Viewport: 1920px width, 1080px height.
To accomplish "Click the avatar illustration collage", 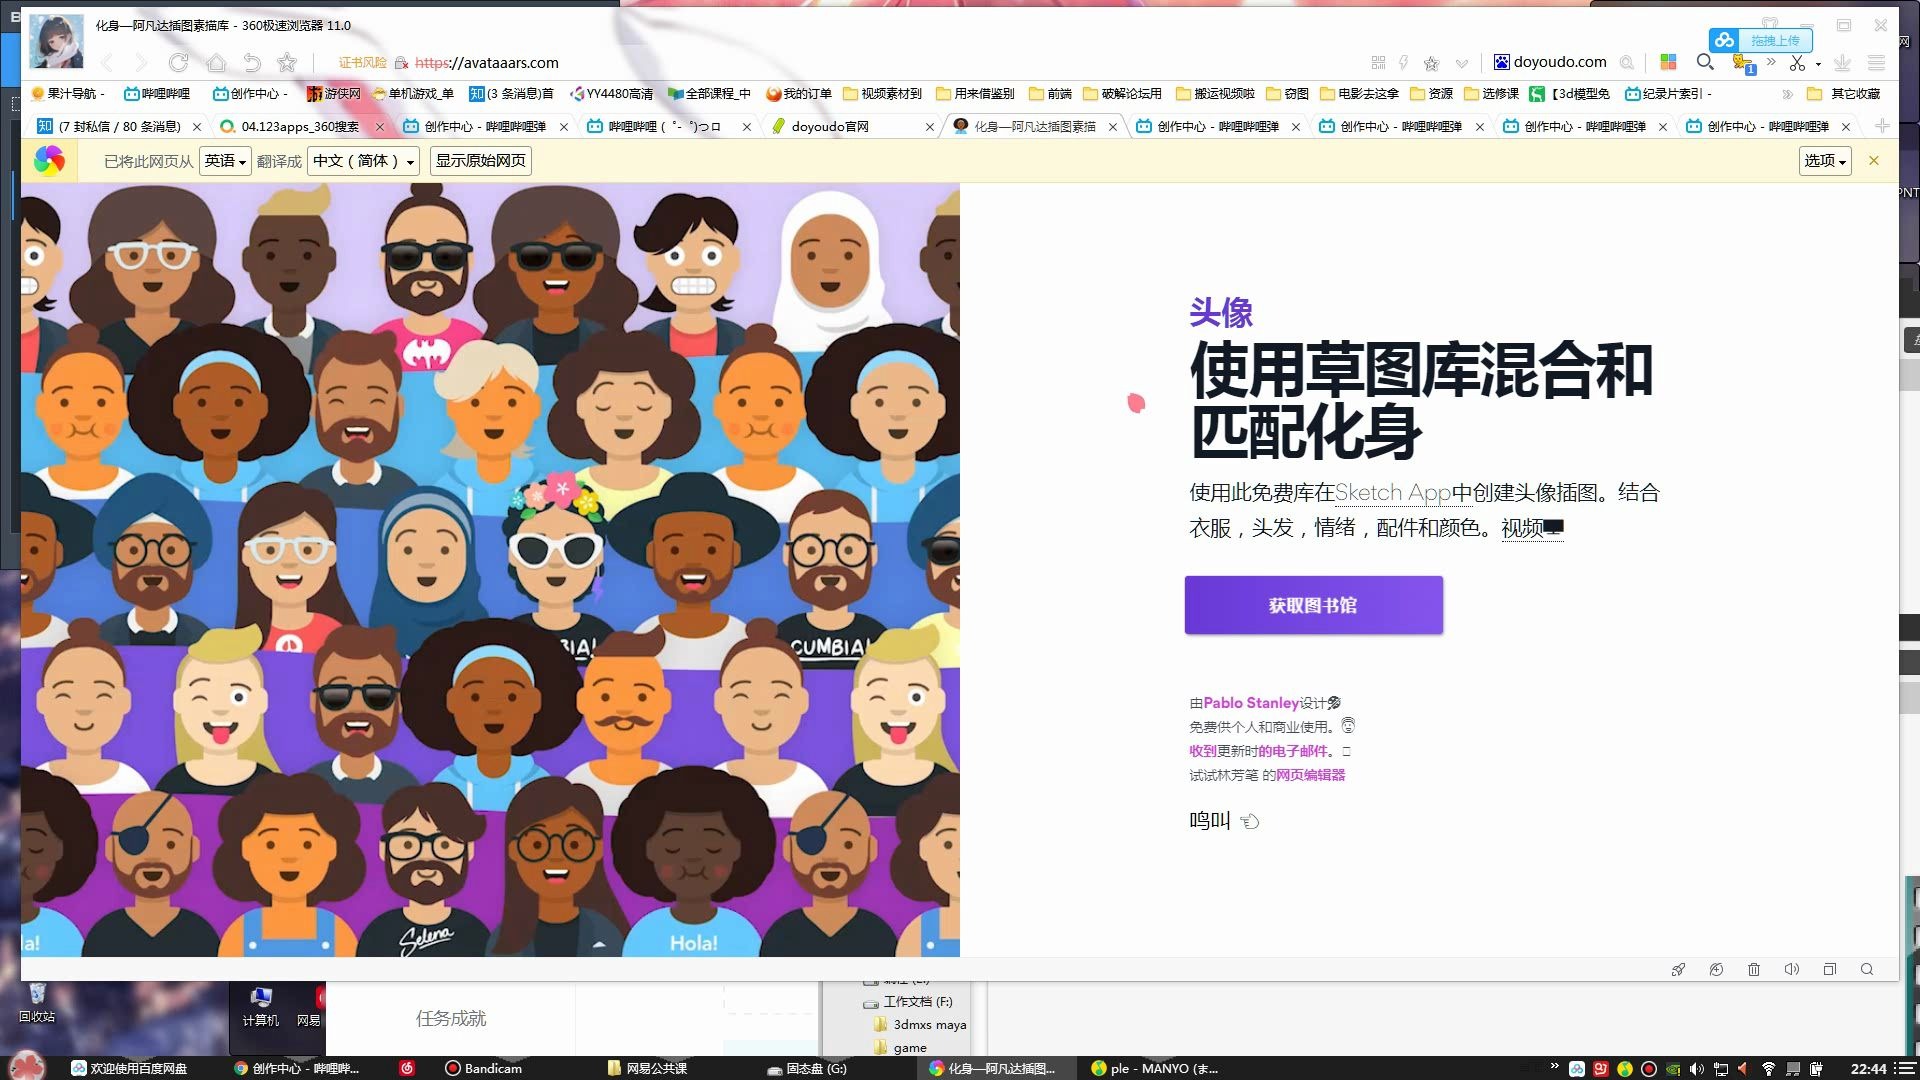I will [490, 570].
